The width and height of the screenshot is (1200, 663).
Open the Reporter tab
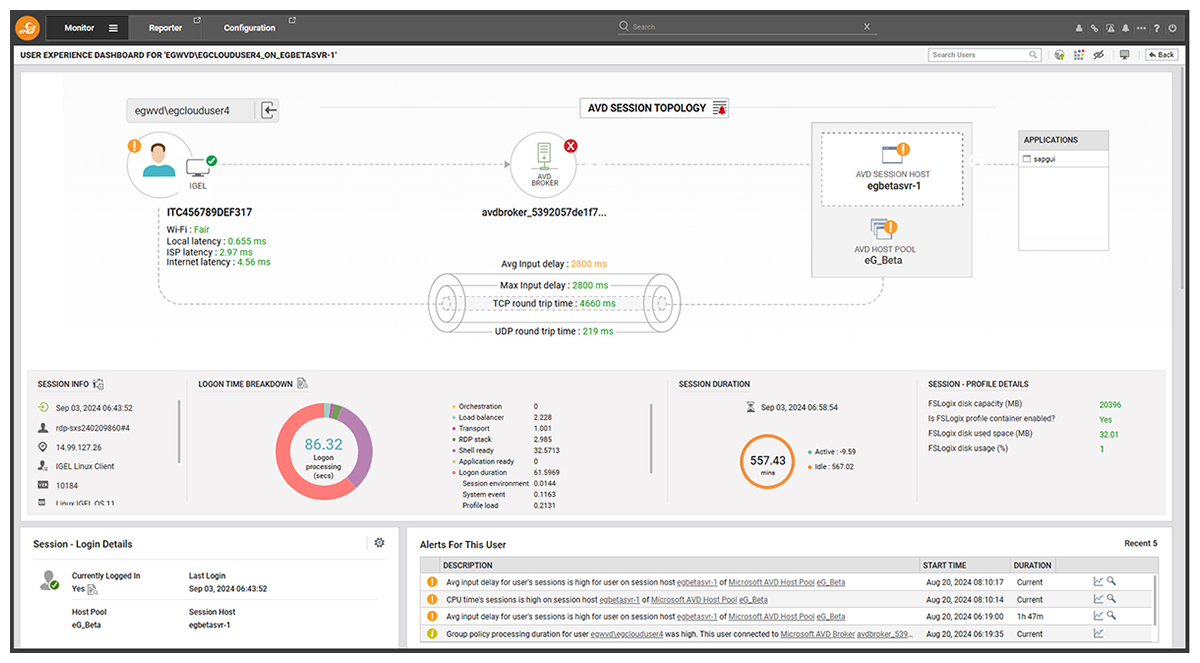click(x=168, y=28)
